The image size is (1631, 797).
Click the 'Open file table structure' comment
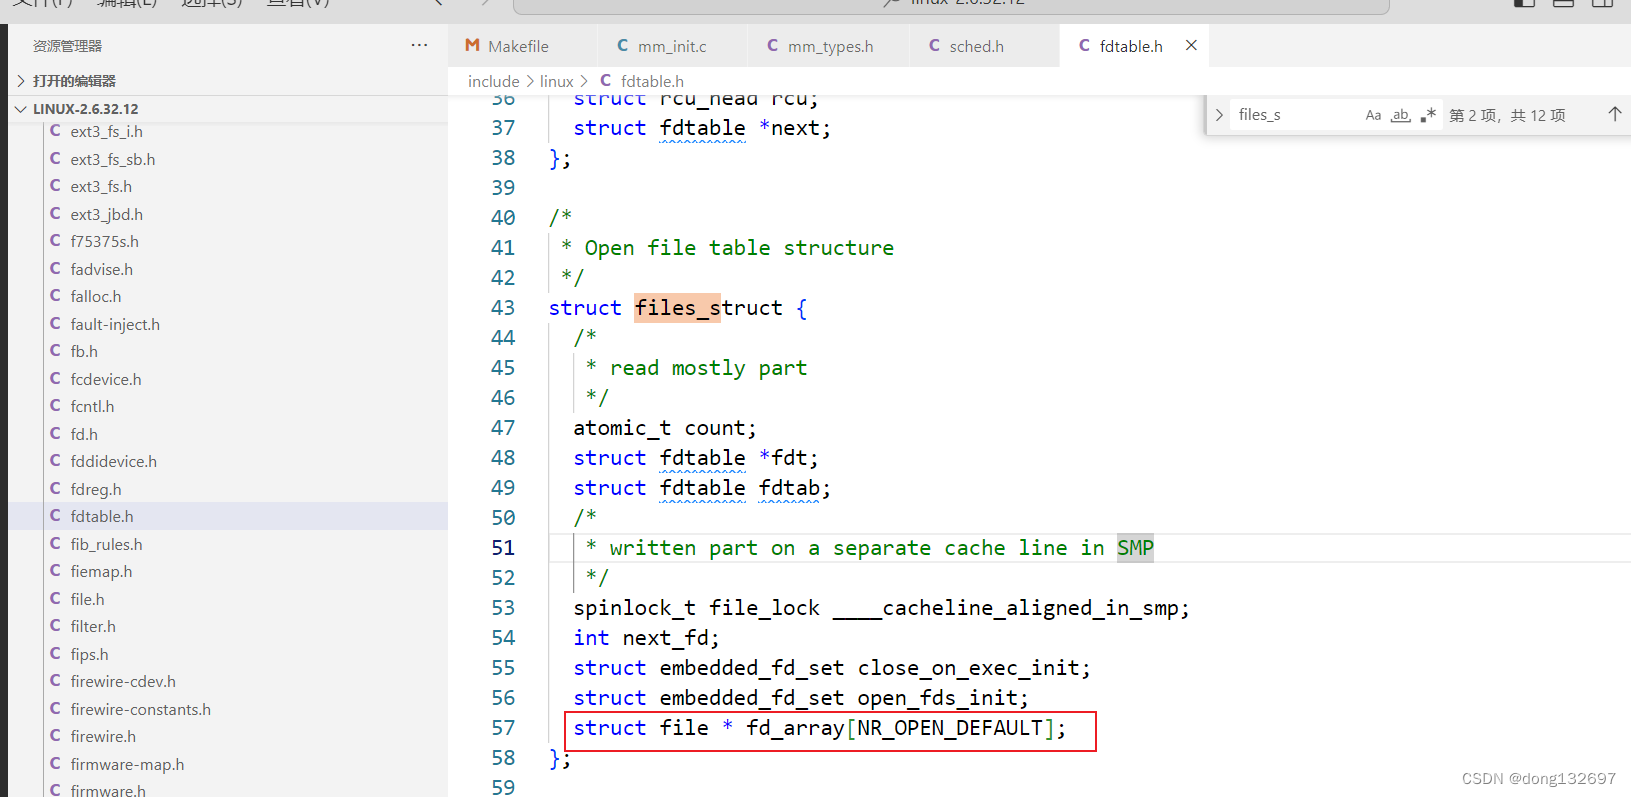click(739, 248)
